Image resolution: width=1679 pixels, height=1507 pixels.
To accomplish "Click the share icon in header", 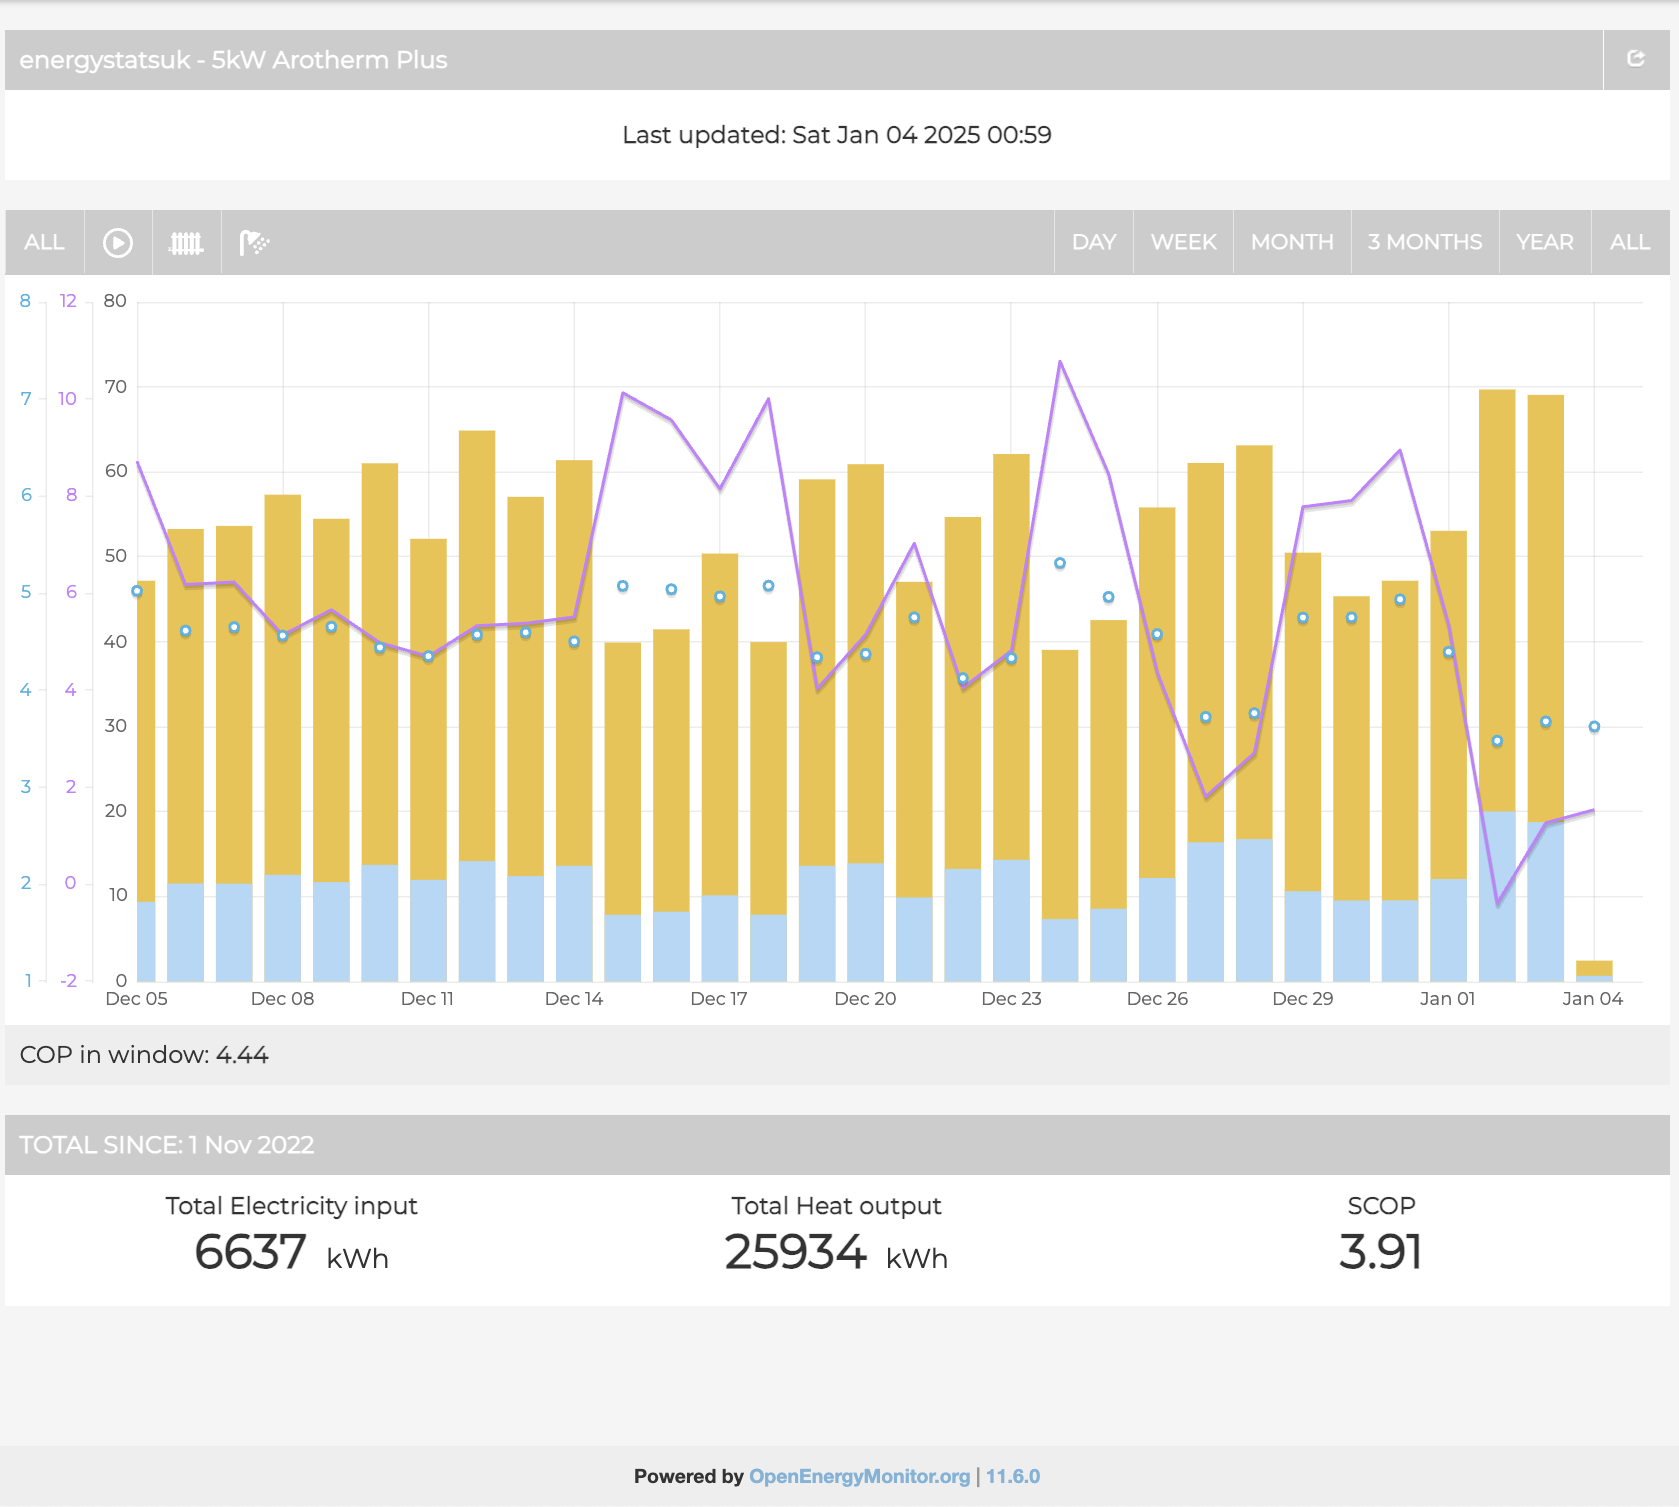I will (1636, 59).
